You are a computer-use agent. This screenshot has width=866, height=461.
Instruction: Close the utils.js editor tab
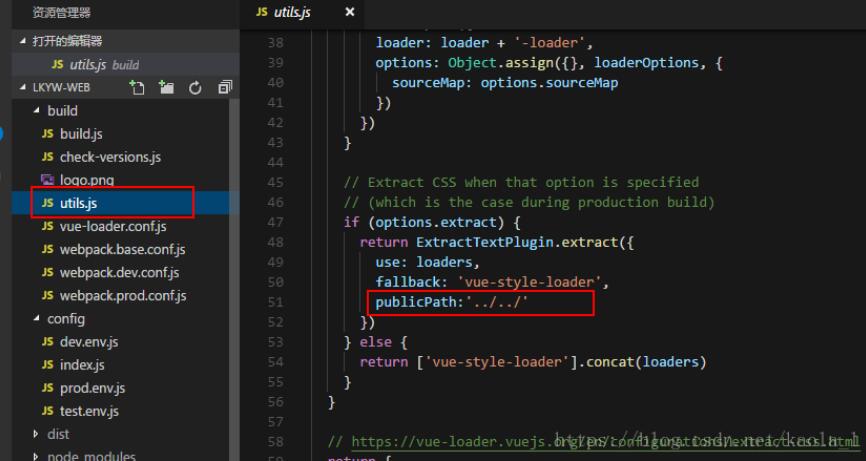tap(350, 12)
